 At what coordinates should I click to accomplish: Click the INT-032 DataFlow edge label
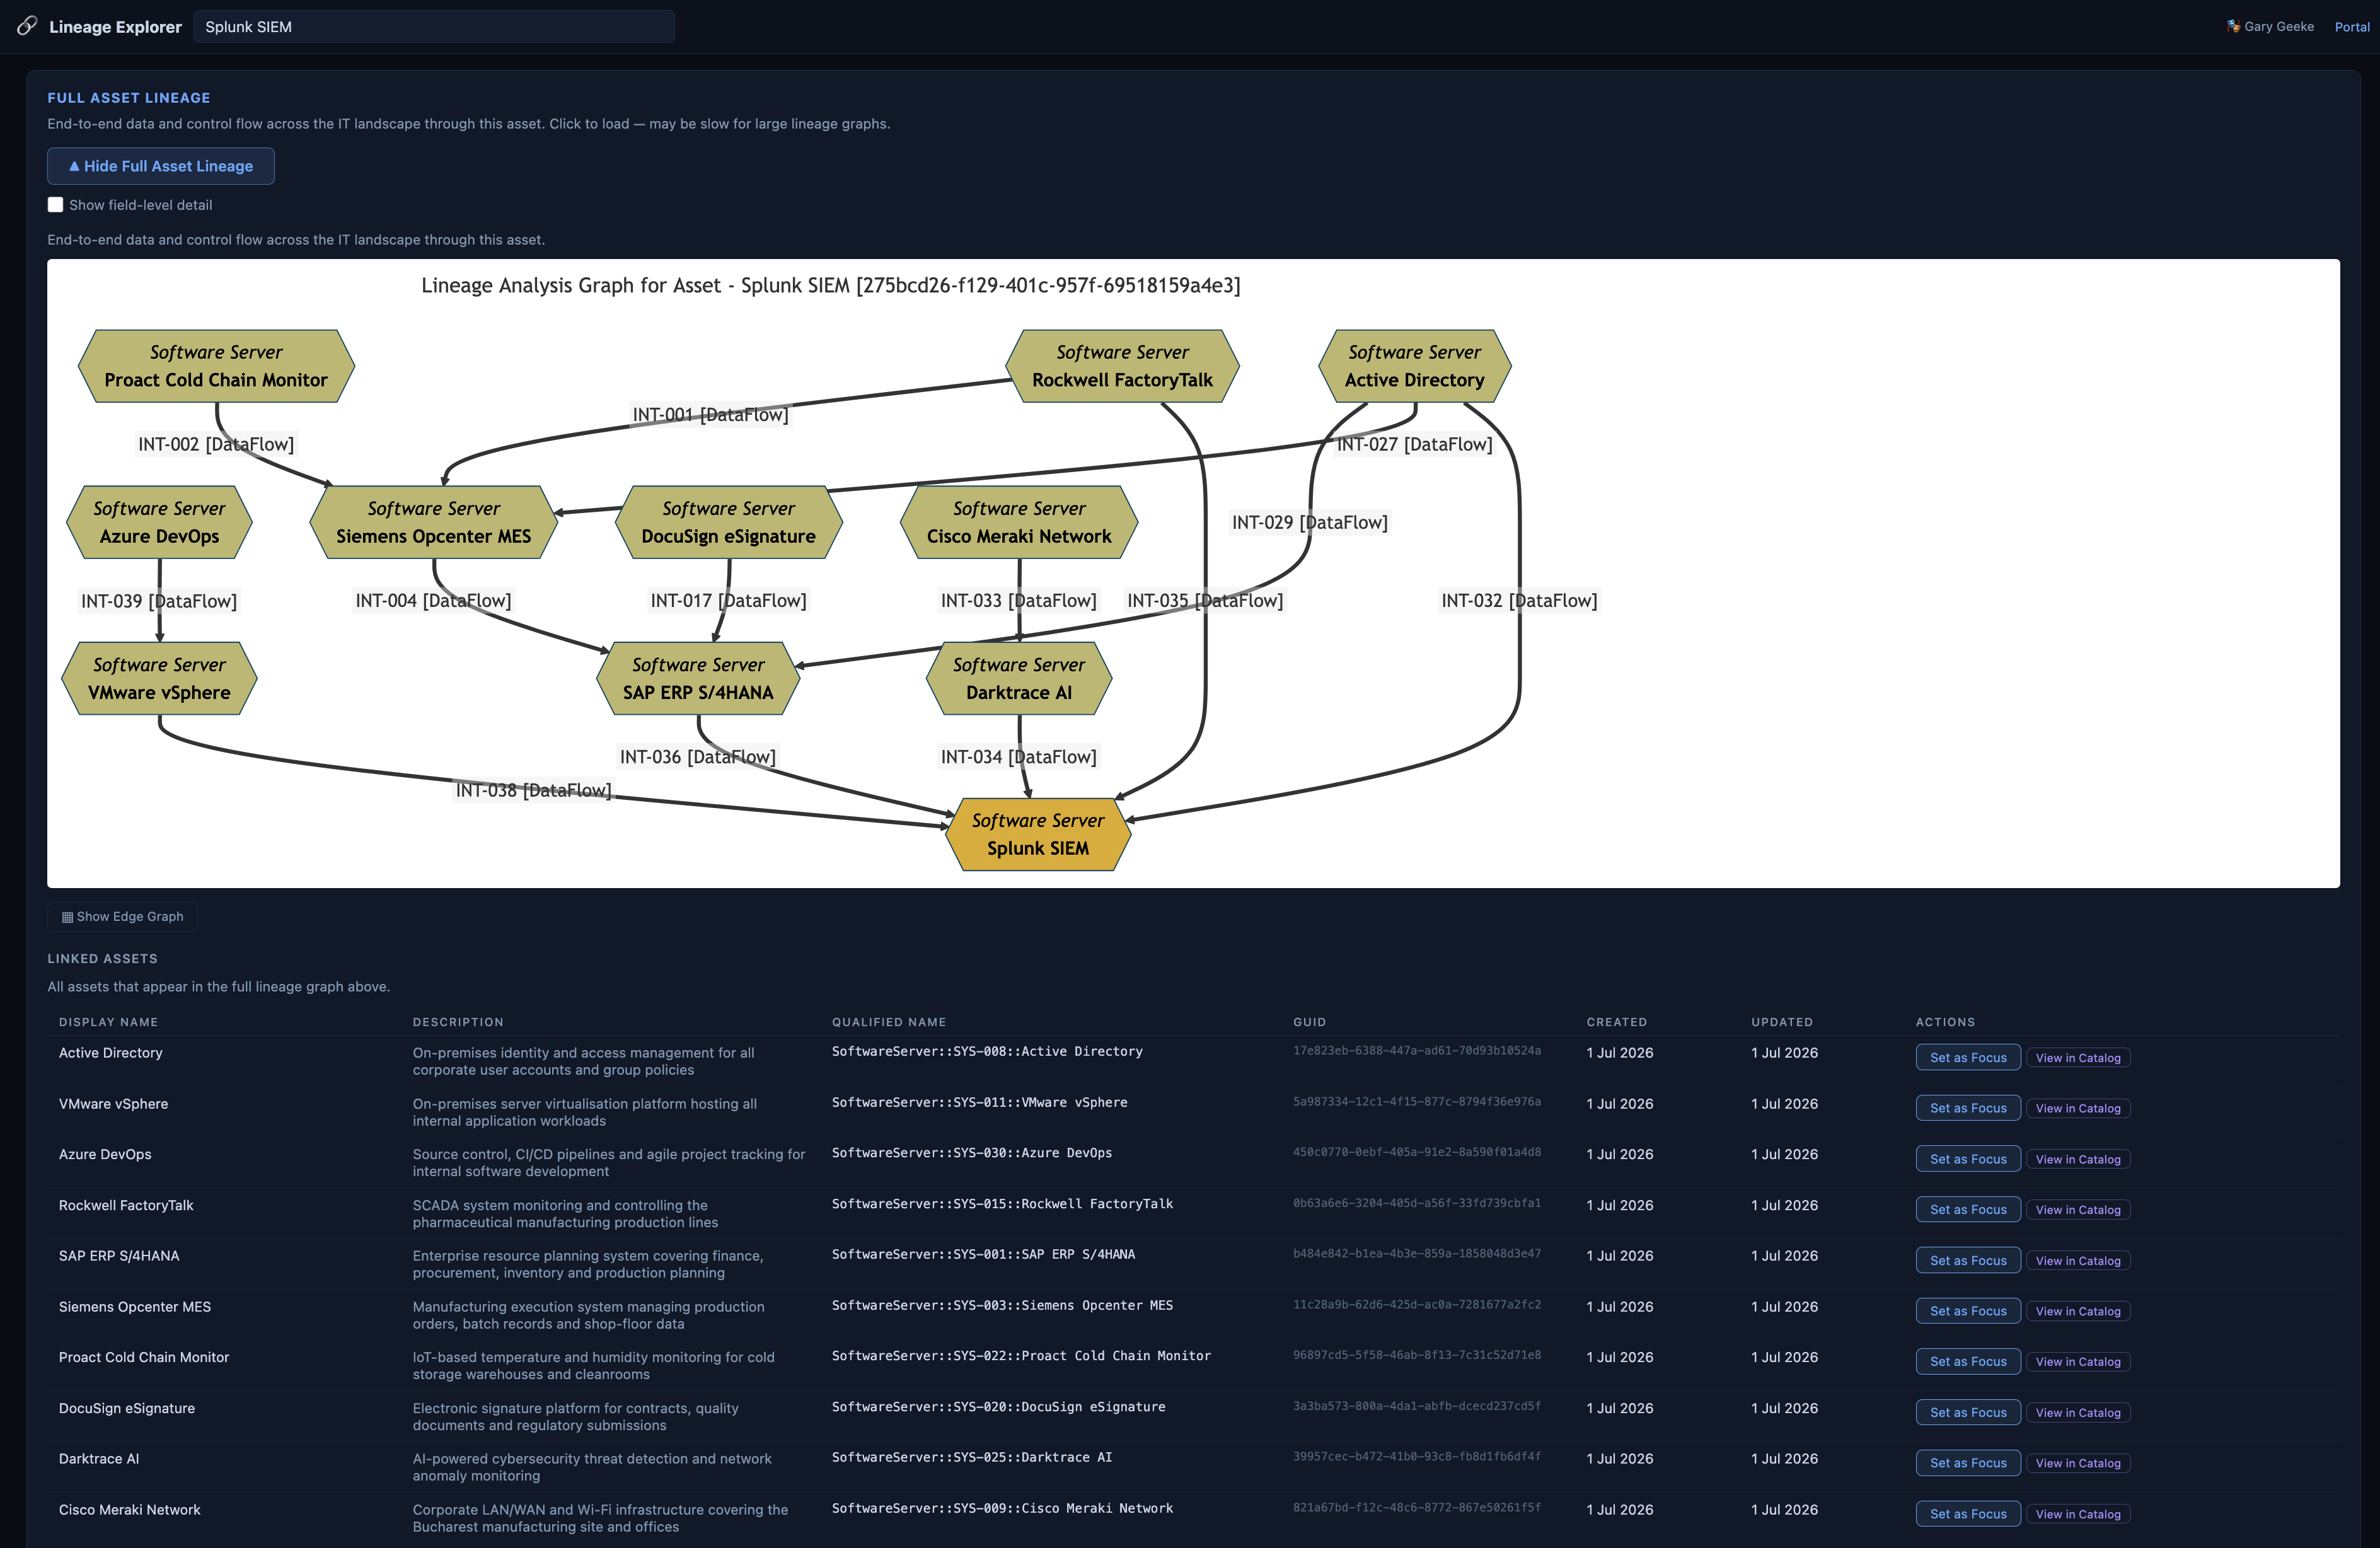click(1519, 601)
